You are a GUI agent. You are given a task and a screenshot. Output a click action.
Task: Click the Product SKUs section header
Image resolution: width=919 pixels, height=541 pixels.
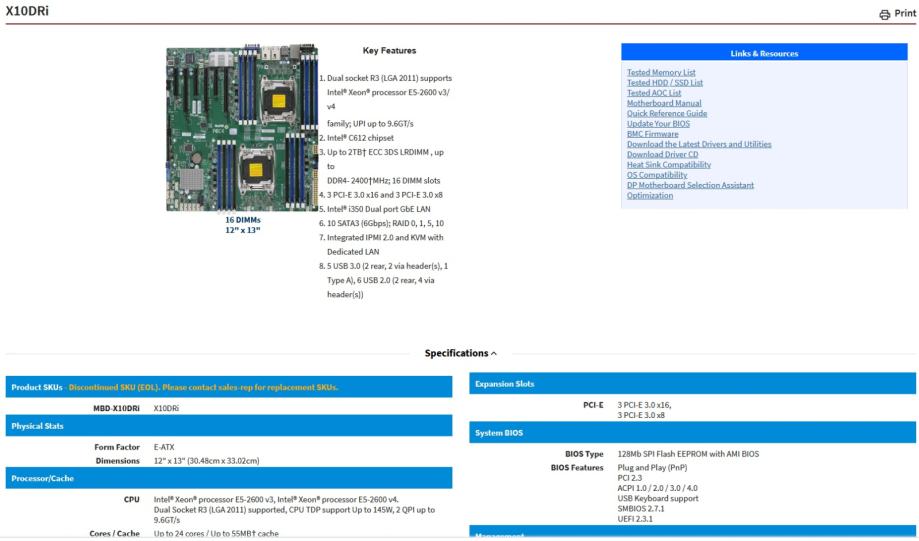point(229,387)
